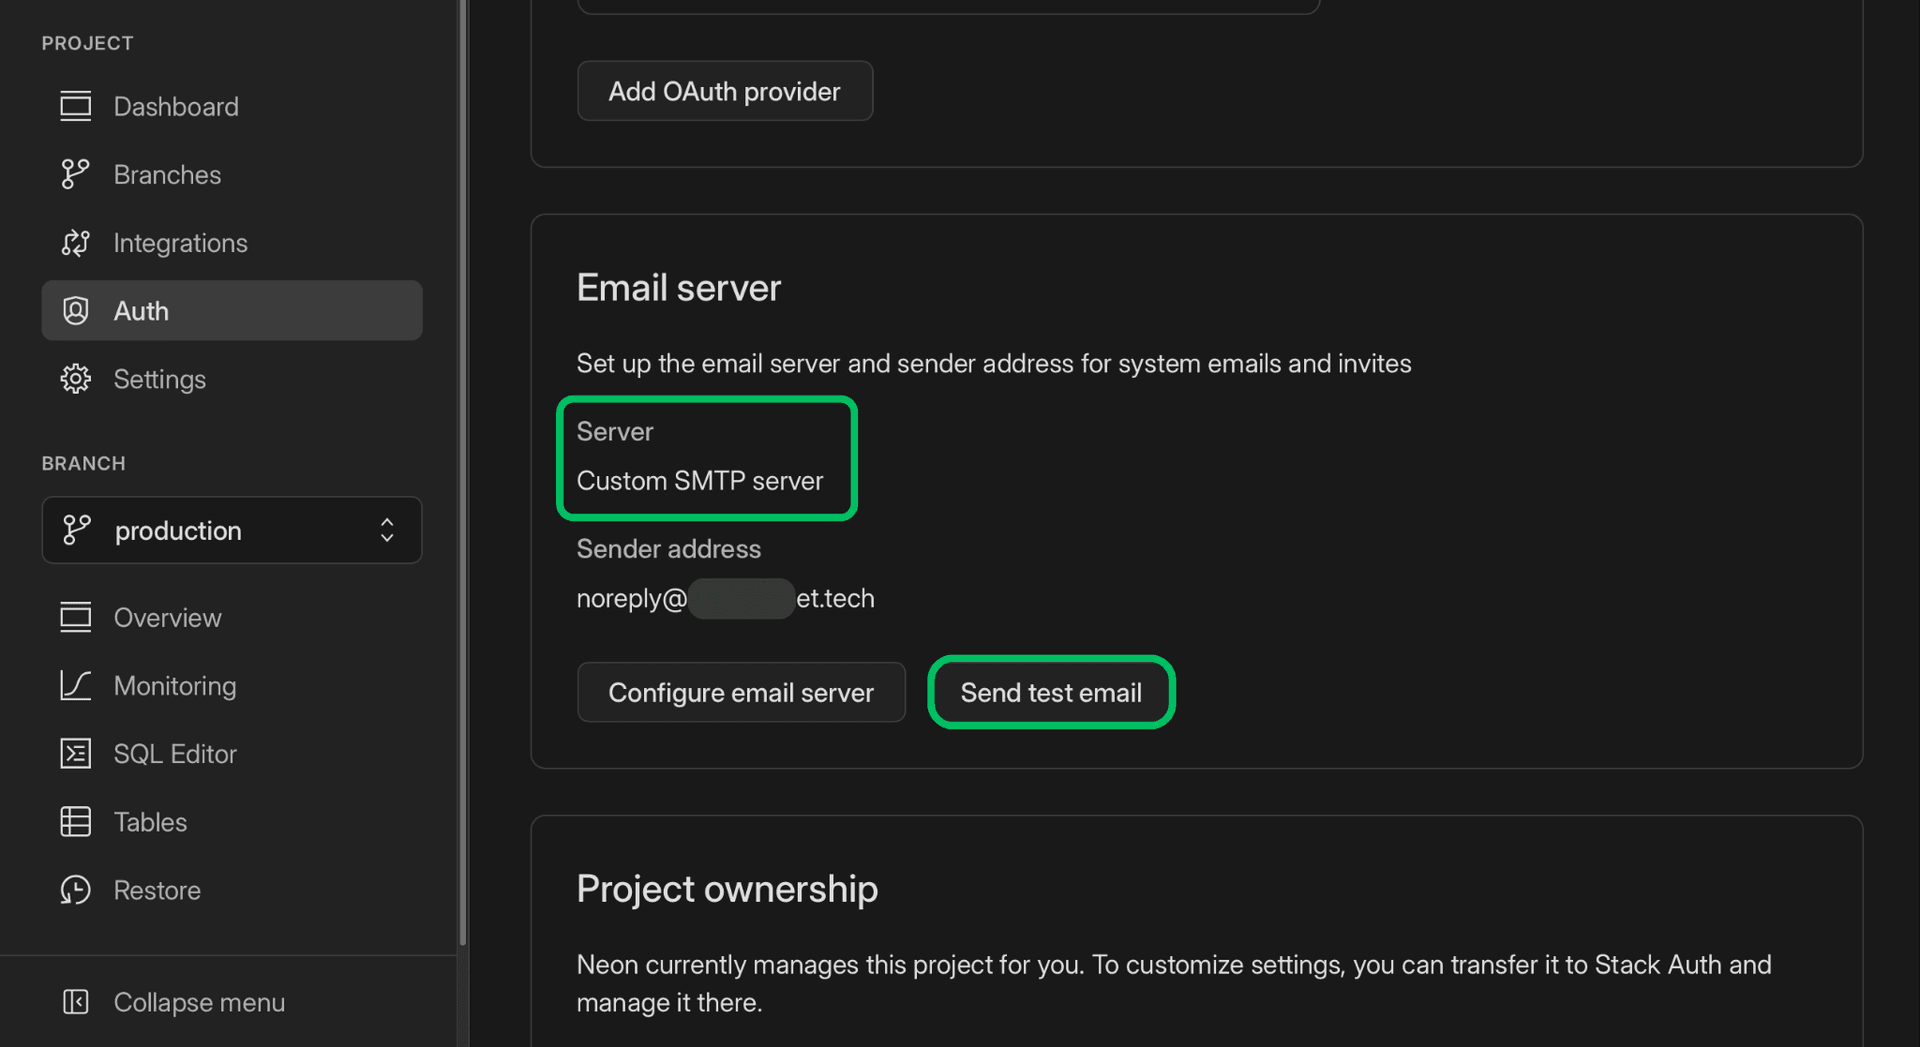
Task: Click the Dashboard icon in the sidebar
Action: coord(75,106)
